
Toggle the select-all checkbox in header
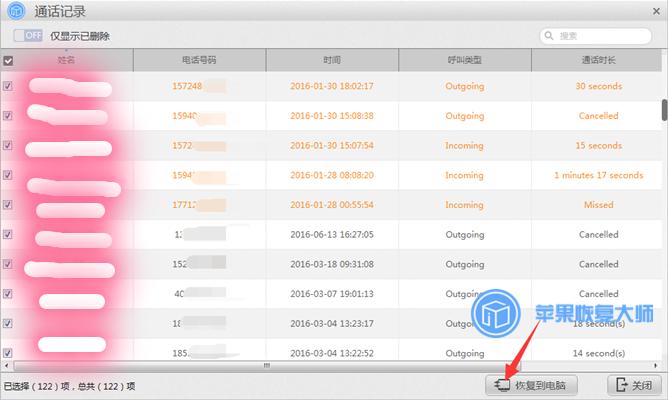tap(9, 61)
